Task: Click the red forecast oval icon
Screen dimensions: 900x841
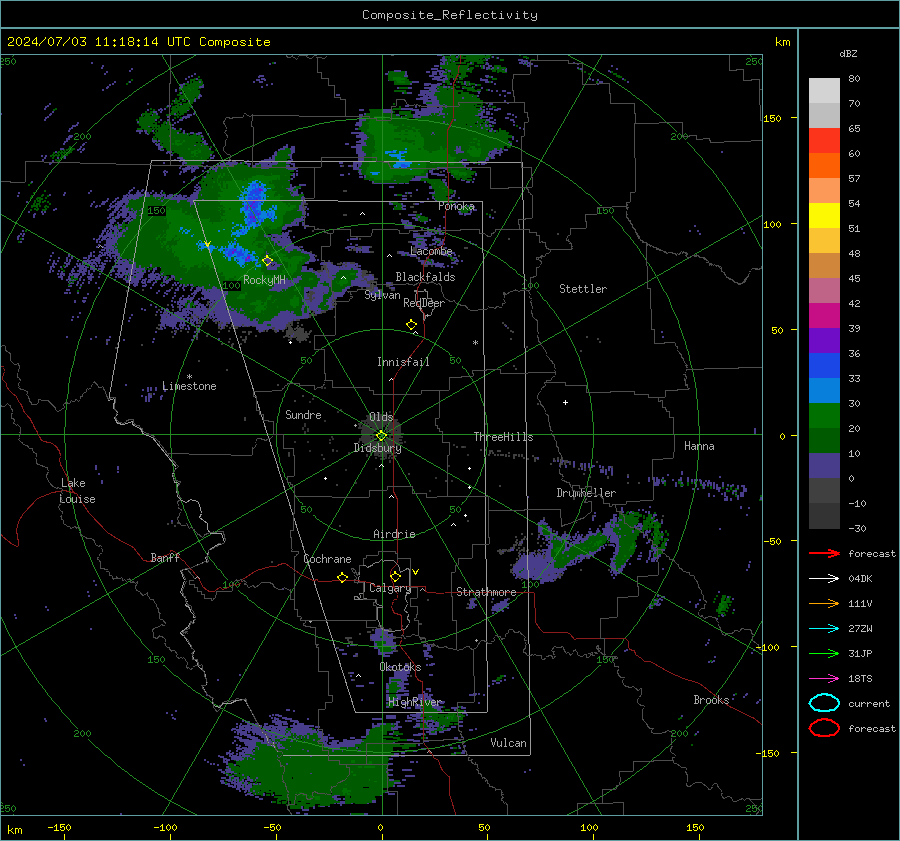Action: pyautogui.click(x=824, y=728)
